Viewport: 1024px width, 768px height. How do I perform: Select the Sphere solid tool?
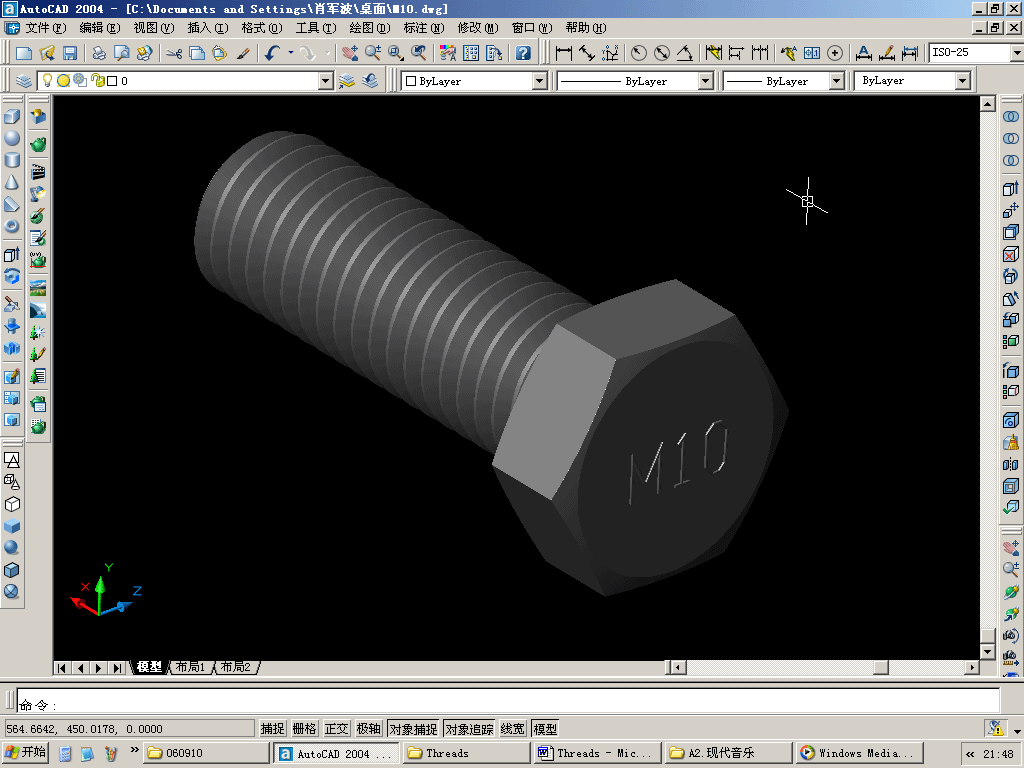(x=12, y=138)
